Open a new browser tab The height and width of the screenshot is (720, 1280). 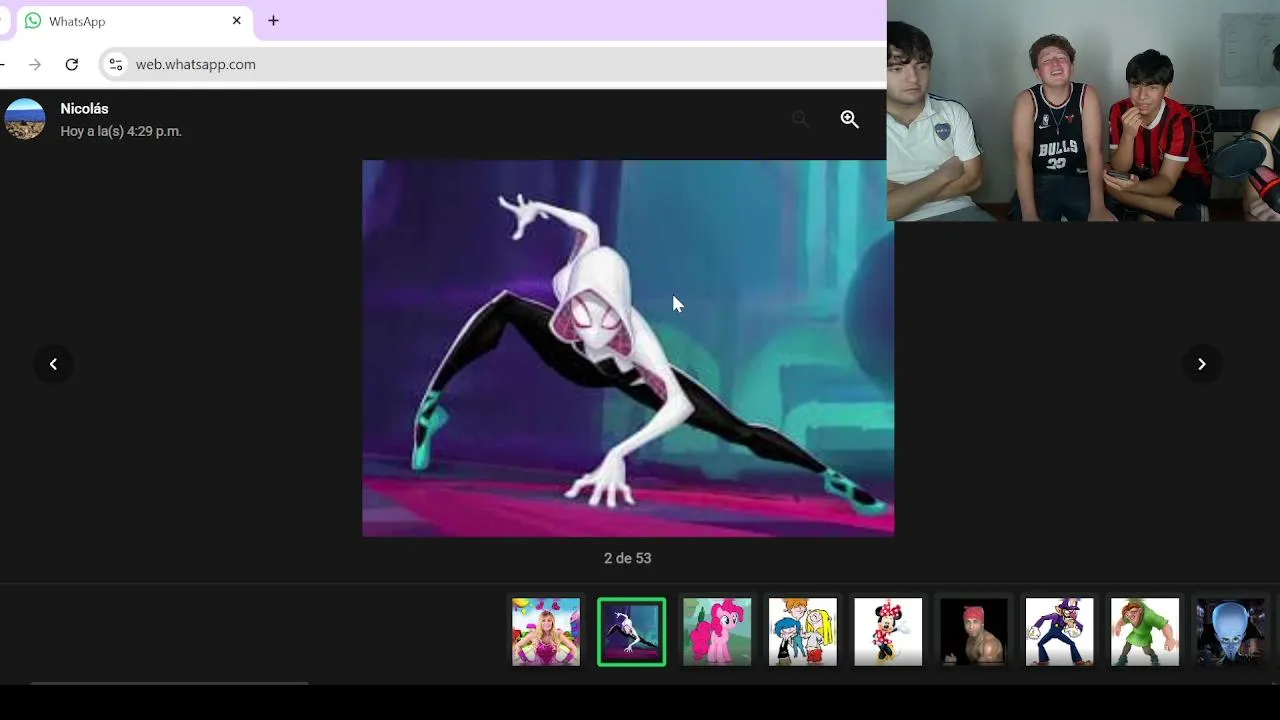pyautogui.click(x=273, y=21)
